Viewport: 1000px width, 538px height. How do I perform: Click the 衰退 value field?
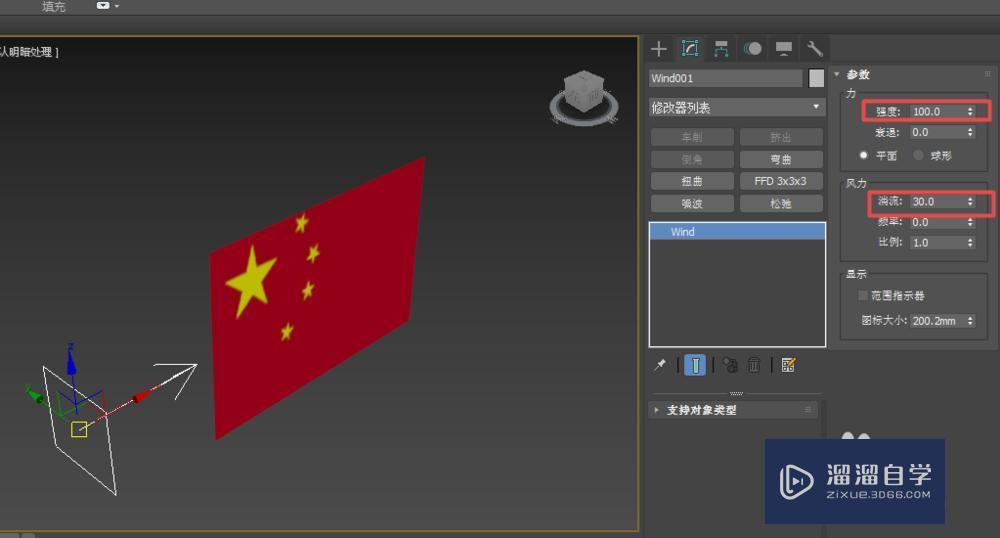tap(937, 132)
